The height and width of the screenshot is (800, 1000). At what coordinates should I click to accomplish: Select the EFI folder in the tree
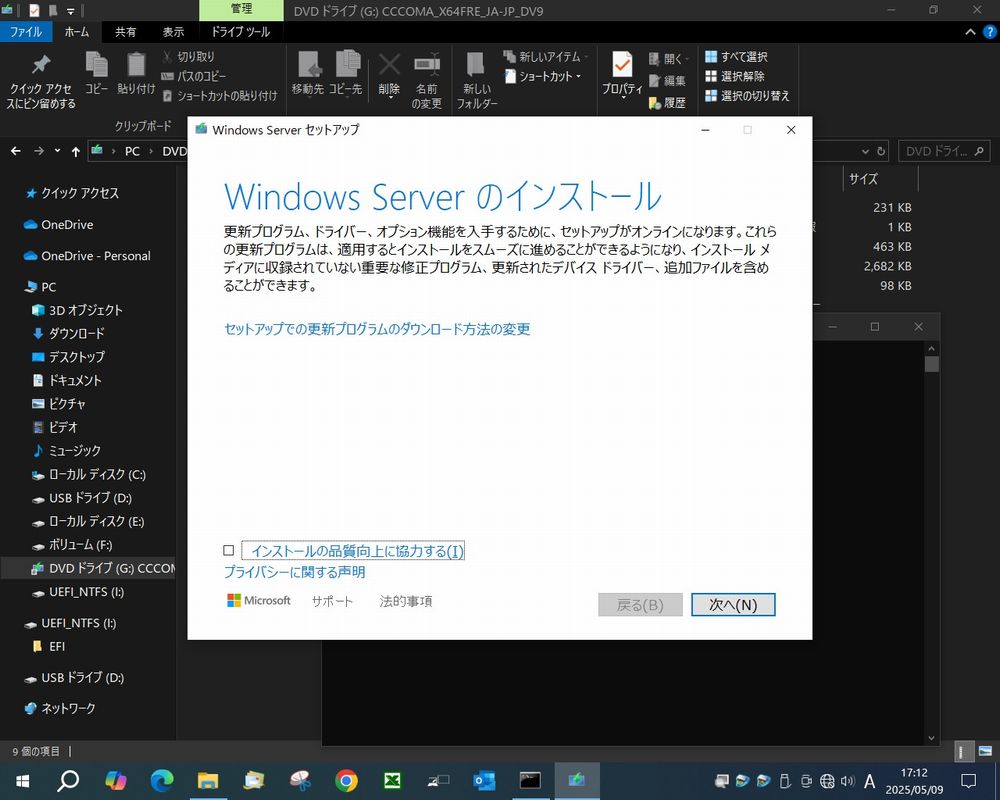coord(57,646)
